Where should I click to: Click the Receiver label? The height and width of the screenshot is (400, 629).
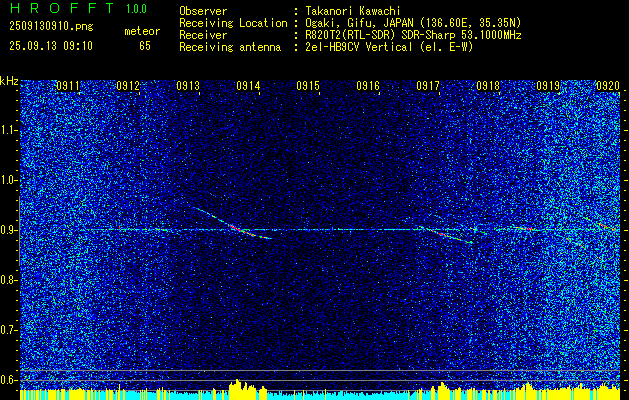coord(203,35)
